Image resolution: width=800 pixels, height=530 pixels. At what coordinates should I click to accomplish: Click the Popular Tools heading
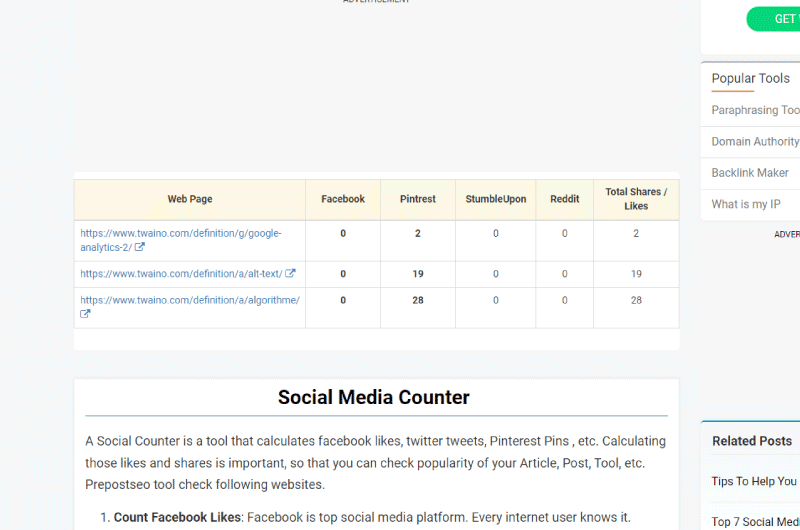point(751,79)
